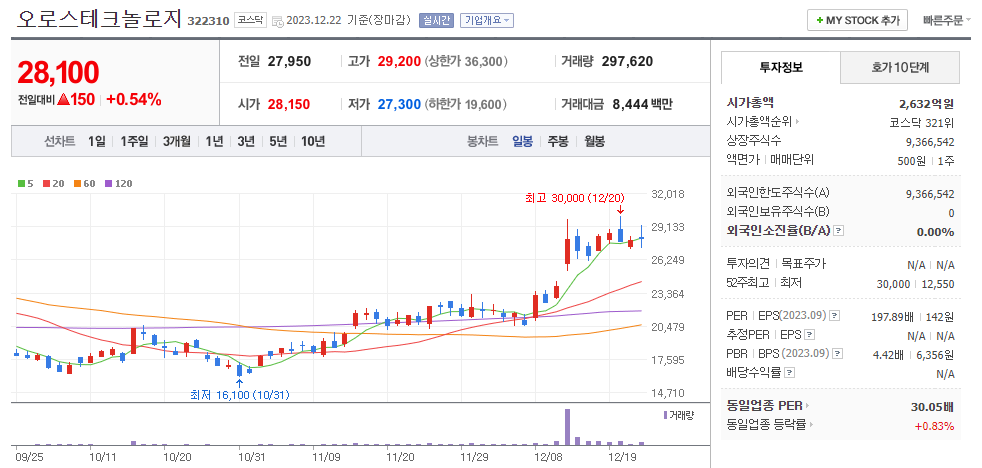
Task: Click the 상장주식수 value 9,366,542
Action: tap(930, 142)
